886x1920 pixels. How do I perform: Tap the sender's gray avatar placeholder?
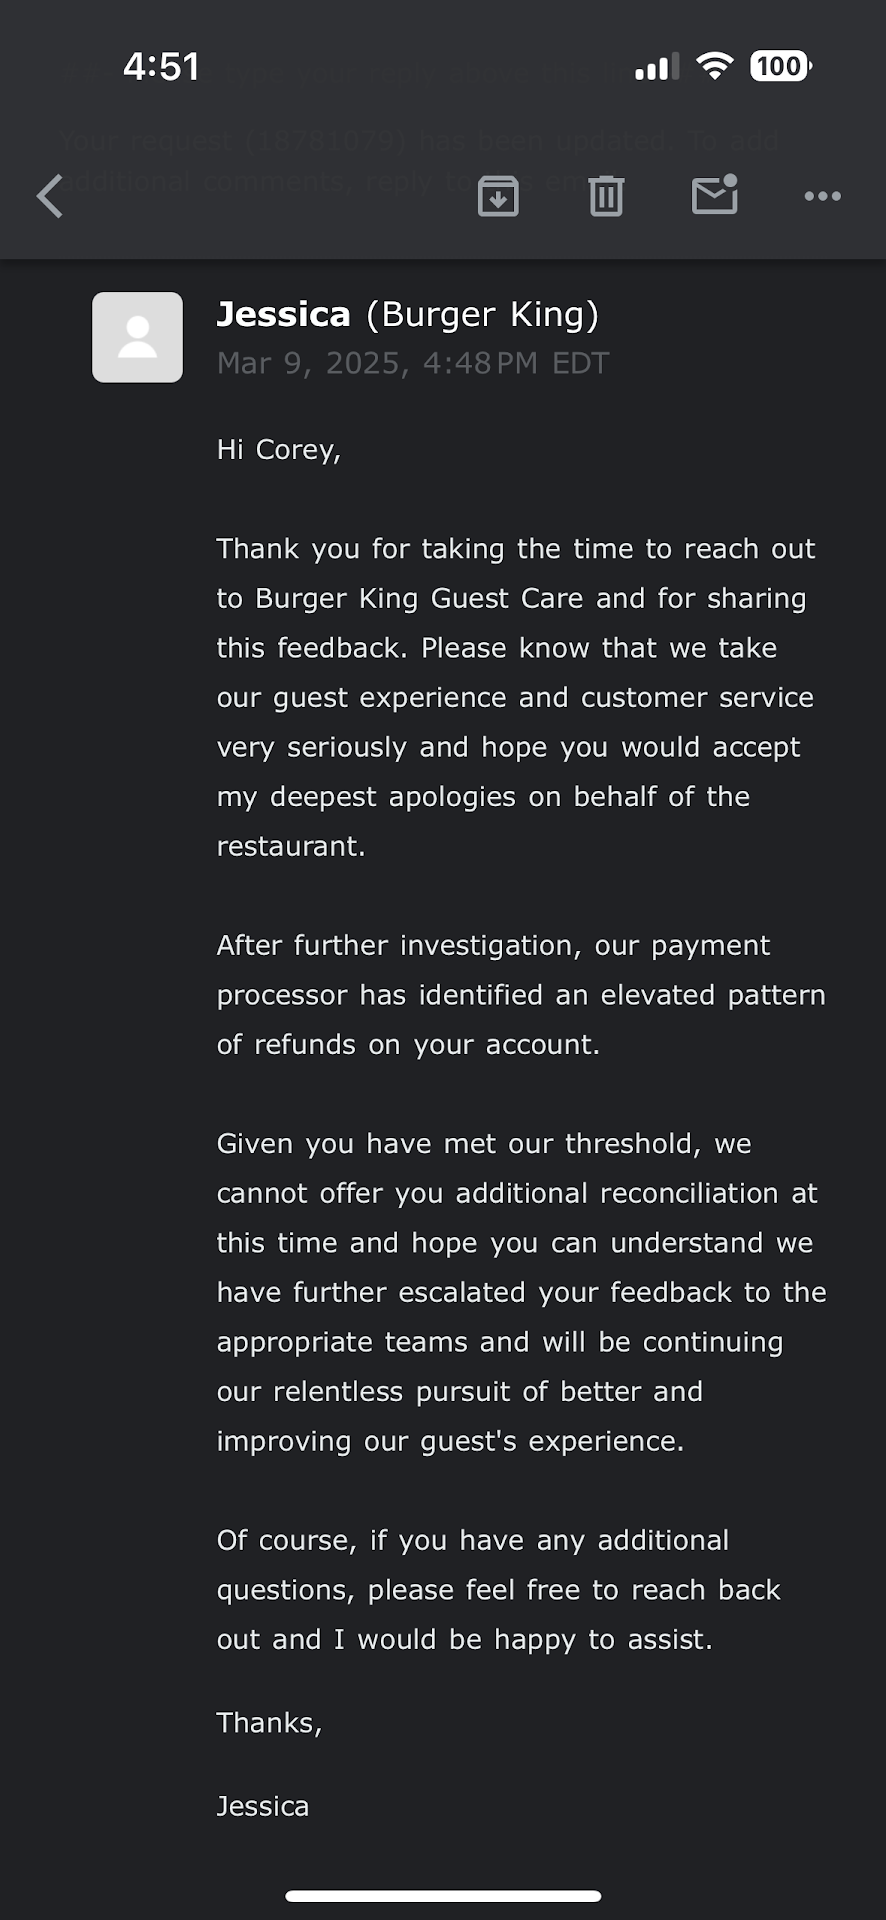point(137,337)
